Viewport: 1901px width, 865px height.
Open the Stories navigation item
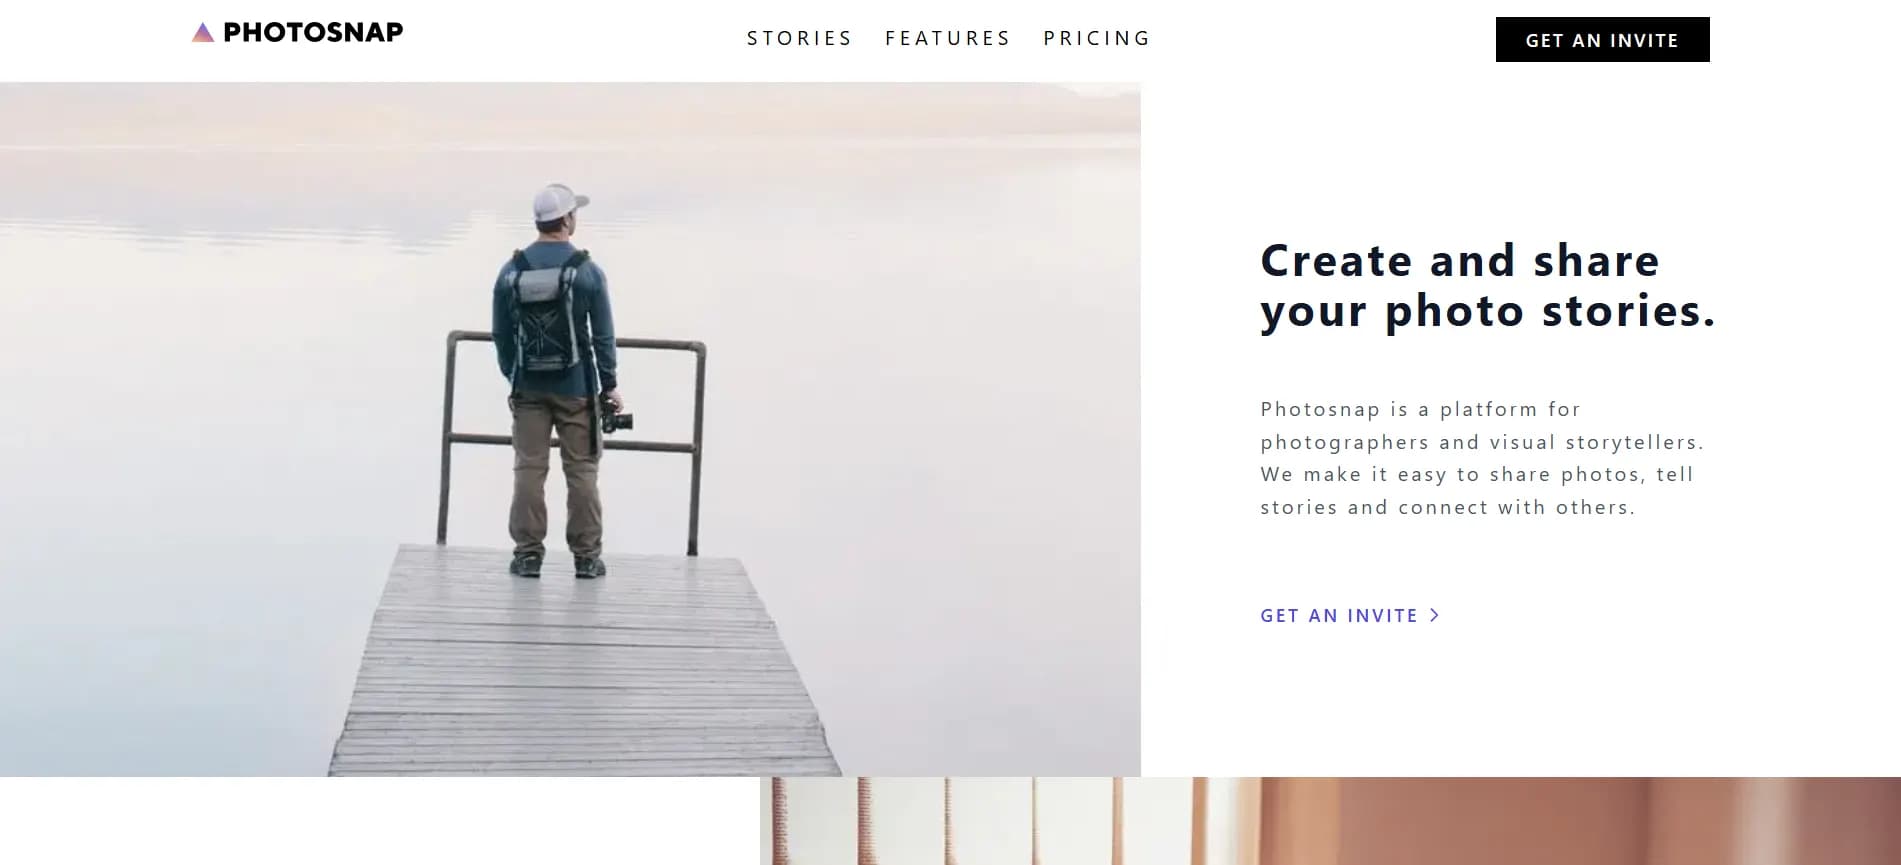coord(799,38)
